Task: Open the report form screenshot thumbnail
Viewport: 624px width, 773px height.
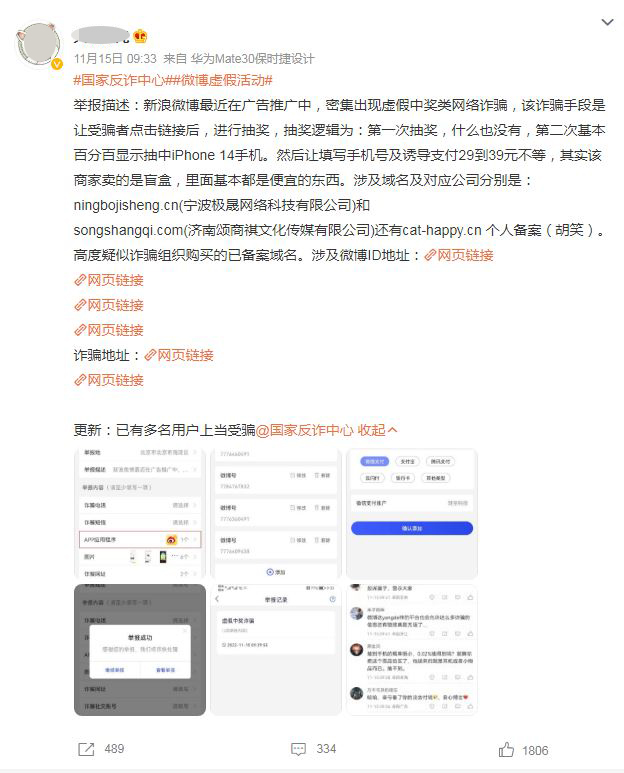Action: point(139,513)
